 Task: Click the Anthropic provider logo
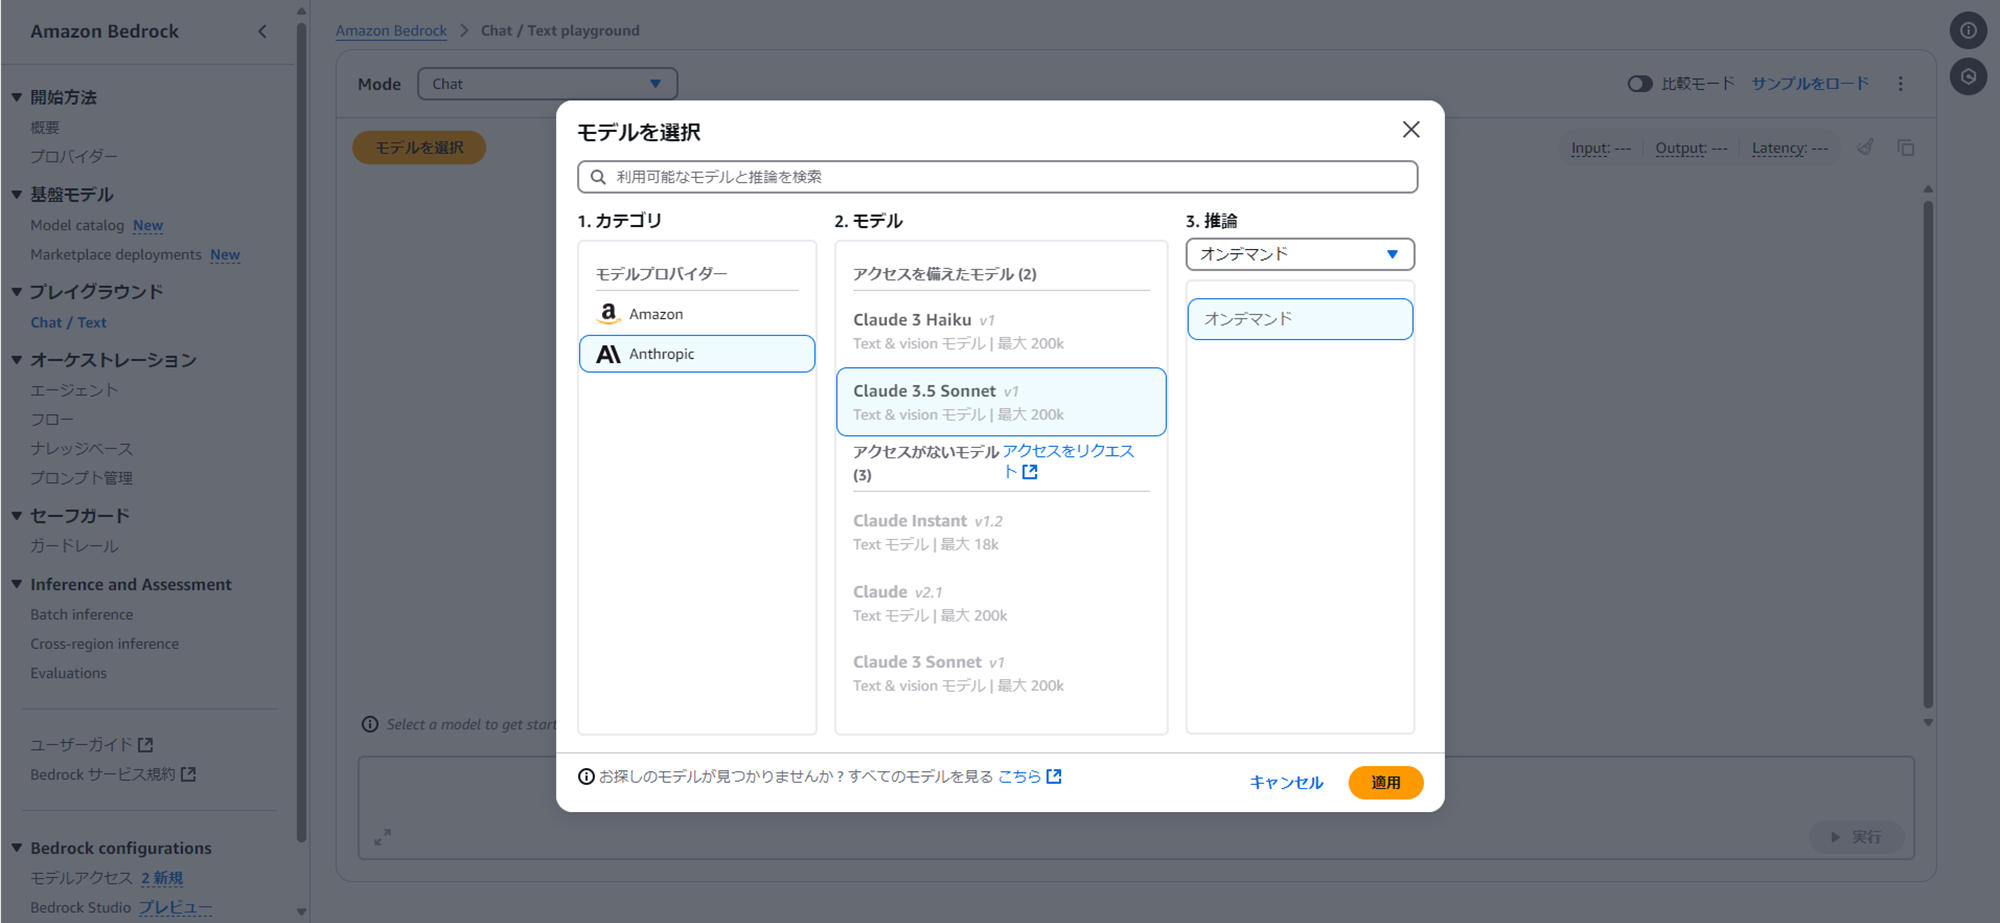pyautogui.click(x=608, y=354)
